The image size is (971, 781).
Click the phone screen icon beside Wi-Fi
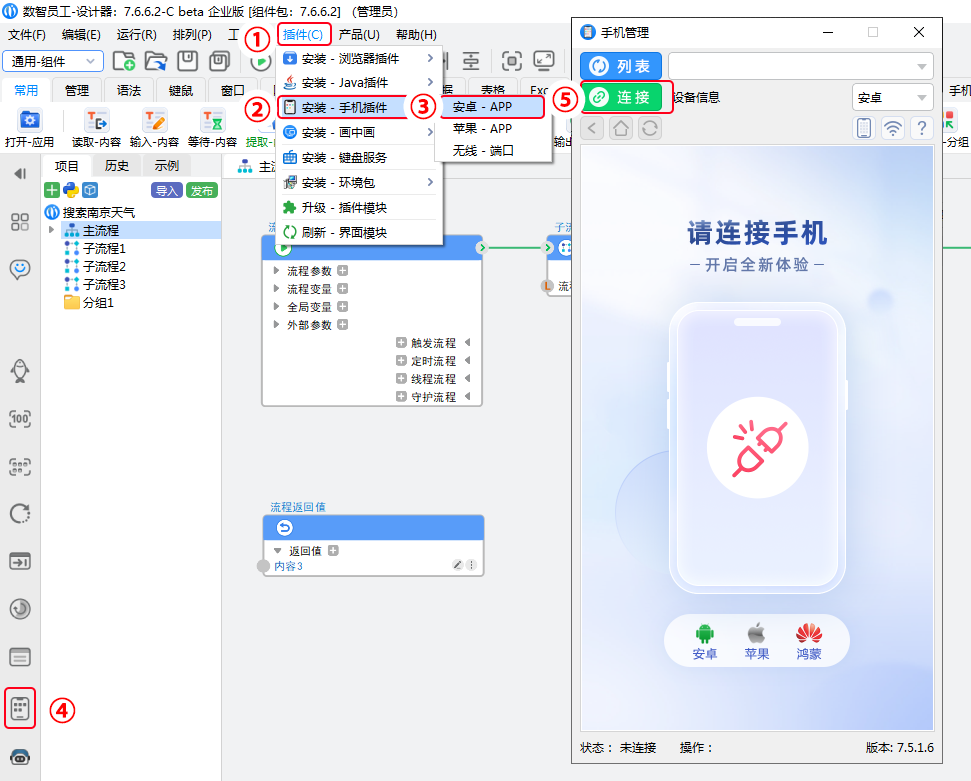864,128
